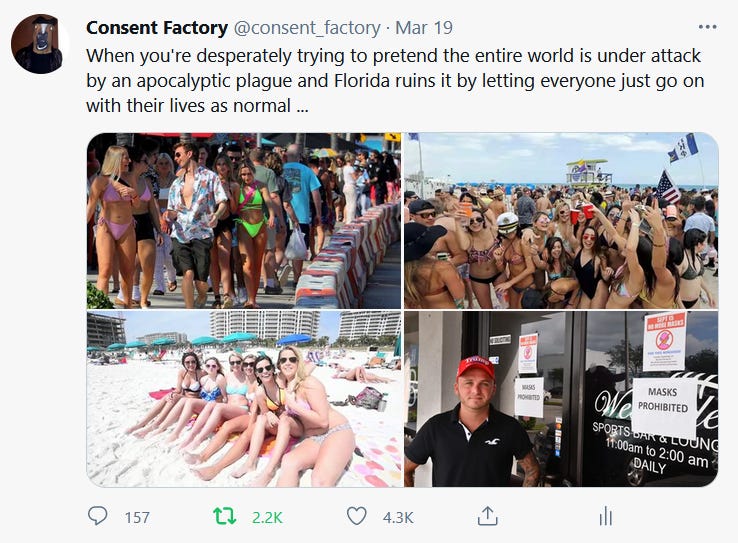View tweet analytics bar chart icon

606,516
